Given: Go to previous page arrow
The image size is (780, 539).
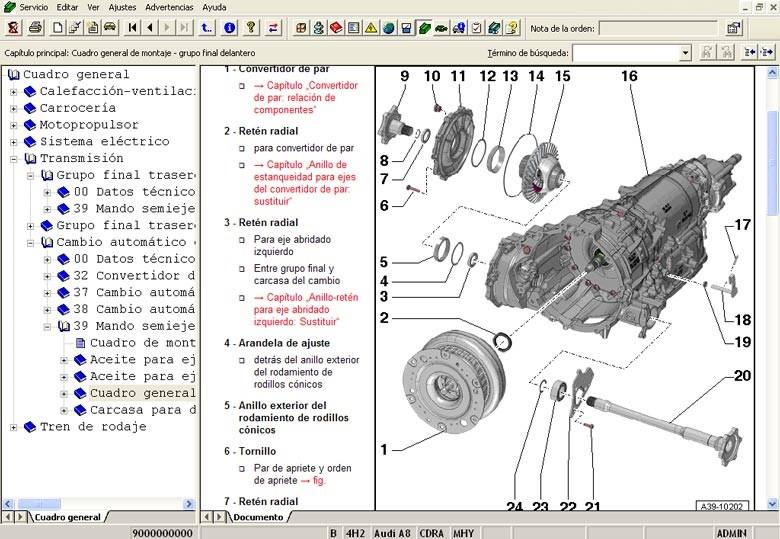Looking at the screenshot, I should pyautogui.click(x=149, y=27).
